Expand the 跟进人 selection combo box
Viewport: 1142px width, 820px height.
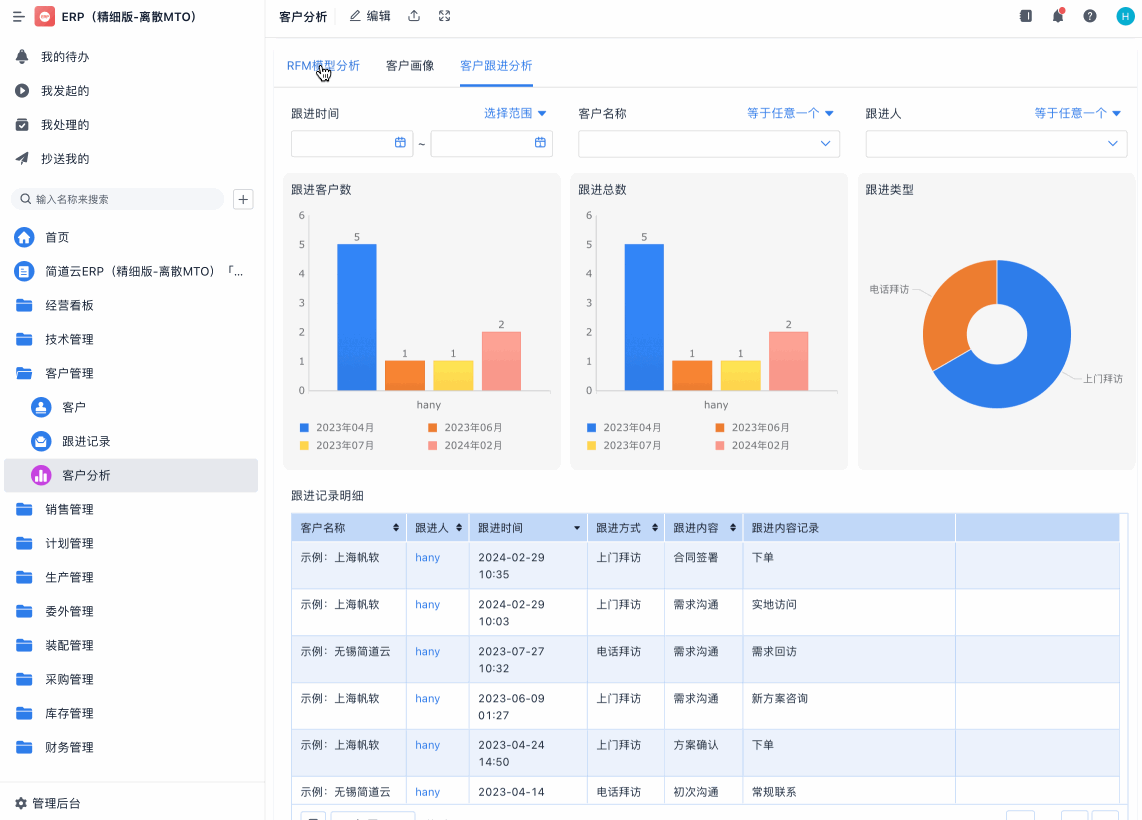995,144
